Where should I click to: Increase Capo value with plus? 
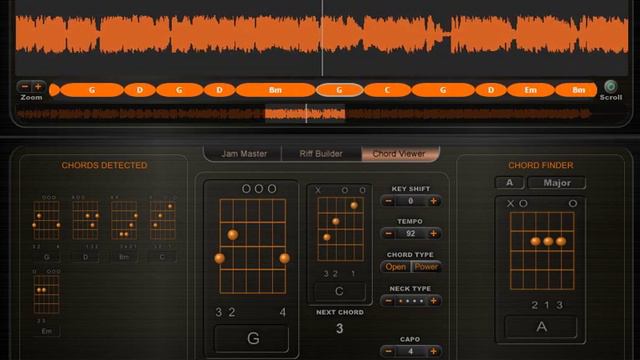433,351
